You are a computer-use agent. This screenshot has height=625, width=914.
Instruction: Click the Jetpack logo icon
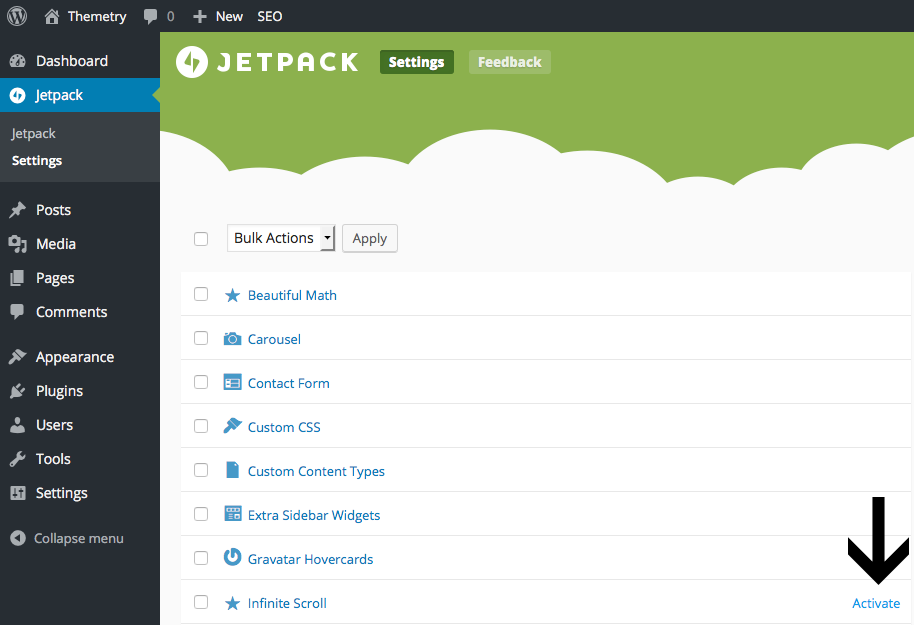click(191, 61)
